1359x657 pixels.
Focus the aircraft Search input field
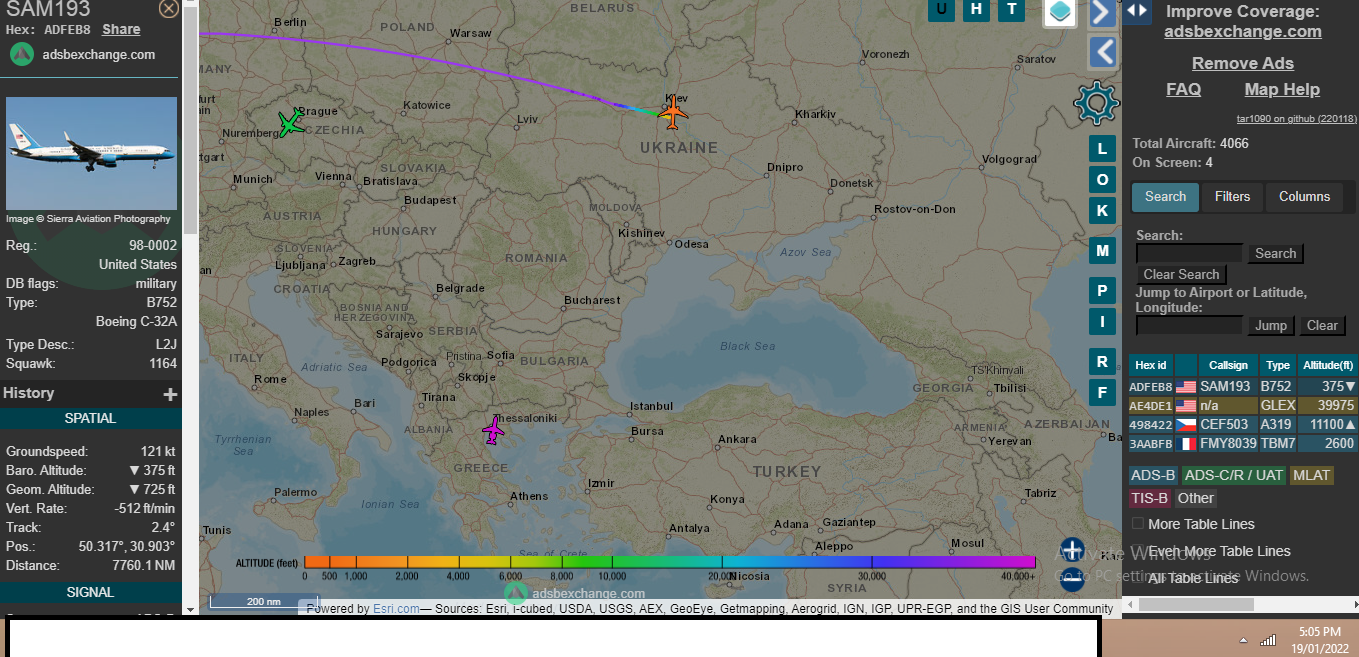coord(1189,254)
